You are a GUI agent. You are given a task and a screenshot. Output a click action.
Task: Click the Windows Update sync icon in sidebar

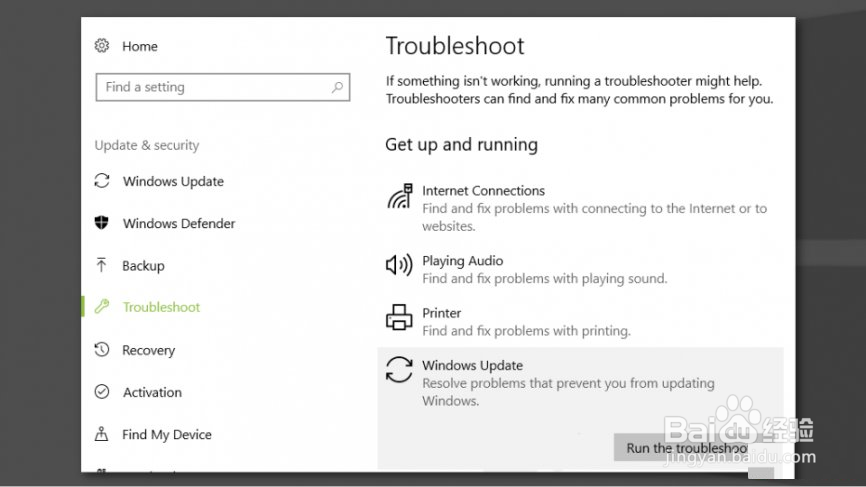click(102, 181)
